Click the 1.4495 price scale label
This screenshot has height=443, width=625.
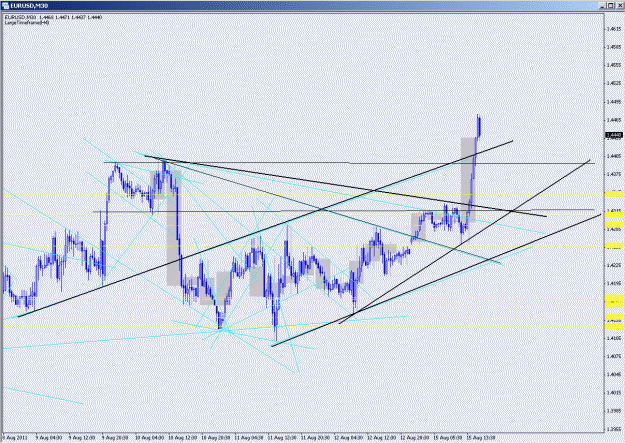point(614,102)
